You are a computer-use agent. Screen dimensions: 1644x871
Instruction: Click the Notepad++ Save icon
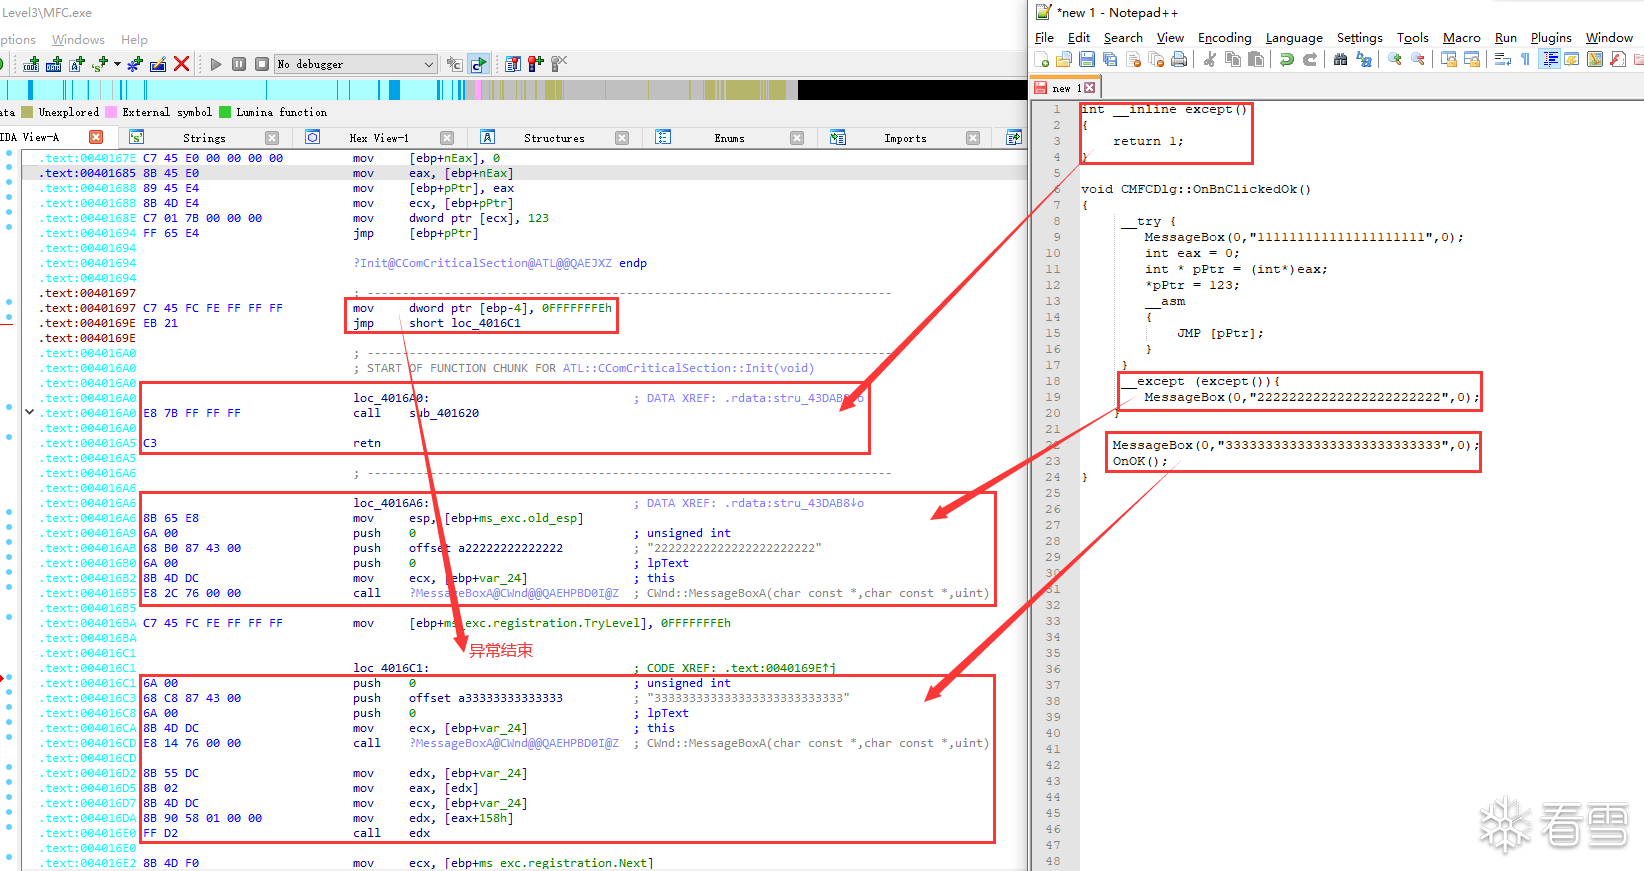coord(1087,59)
